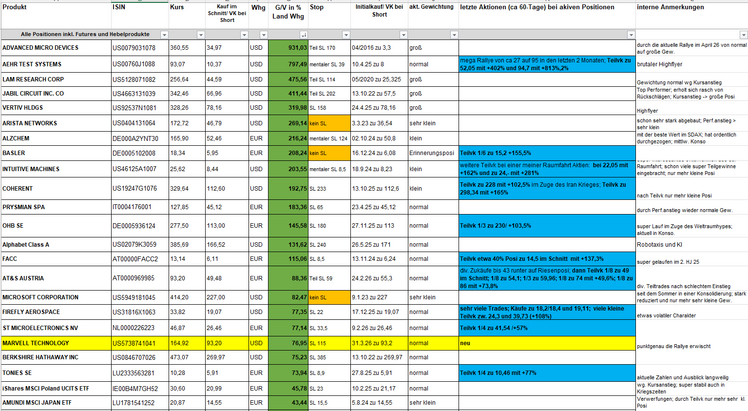Select the 'VERTIV HLDGS' product cell

[56, 108]
